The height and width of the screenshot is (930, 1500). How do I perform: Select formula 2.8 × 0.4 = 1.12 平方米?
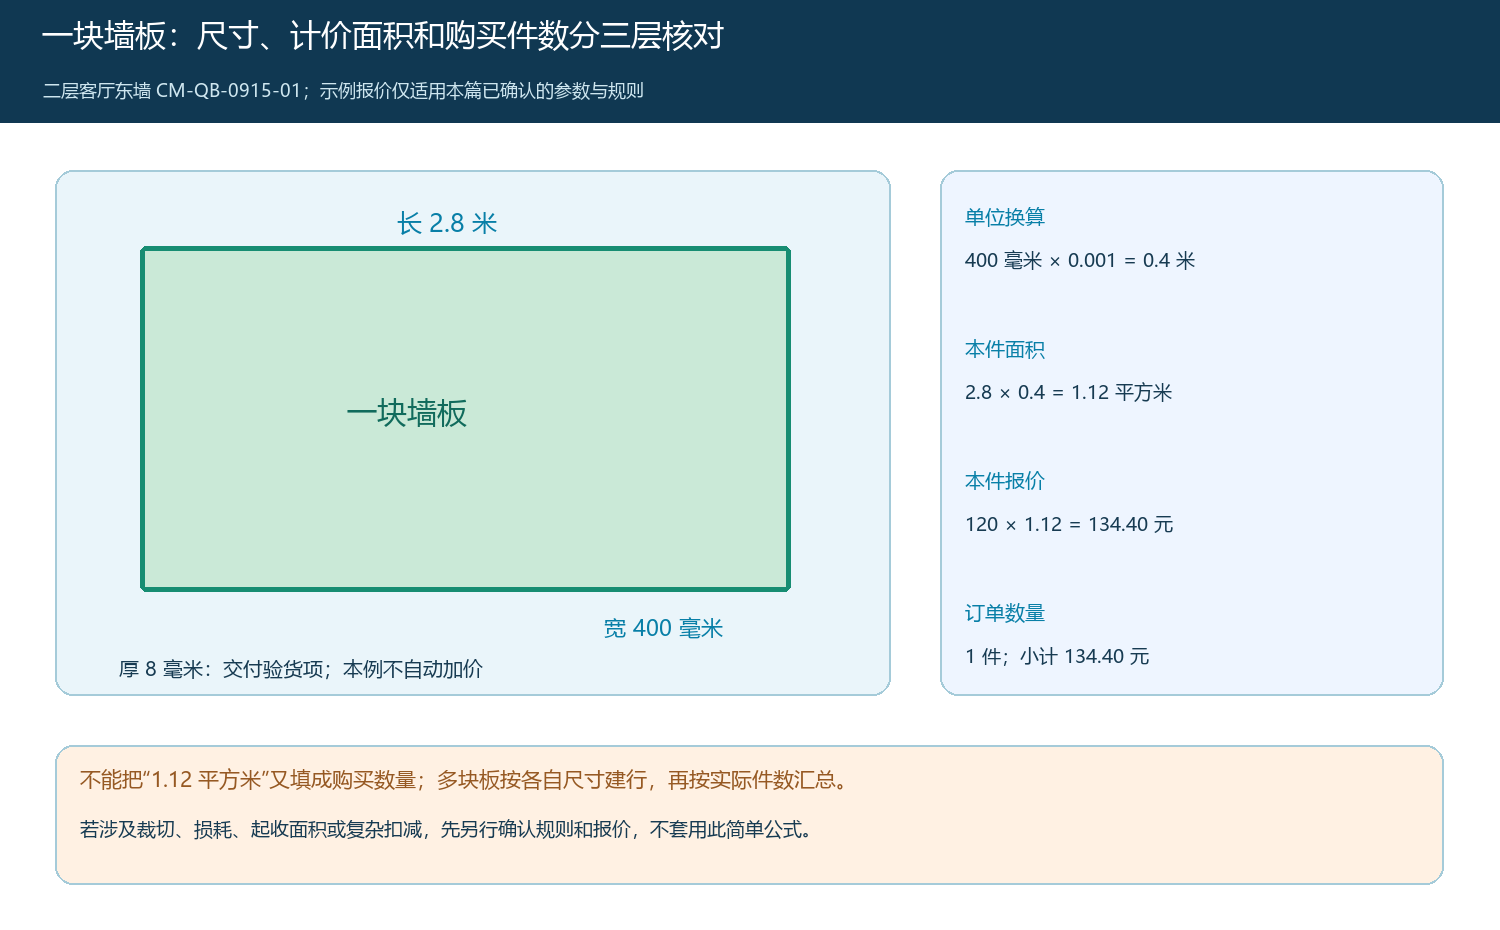[1068, 393]
